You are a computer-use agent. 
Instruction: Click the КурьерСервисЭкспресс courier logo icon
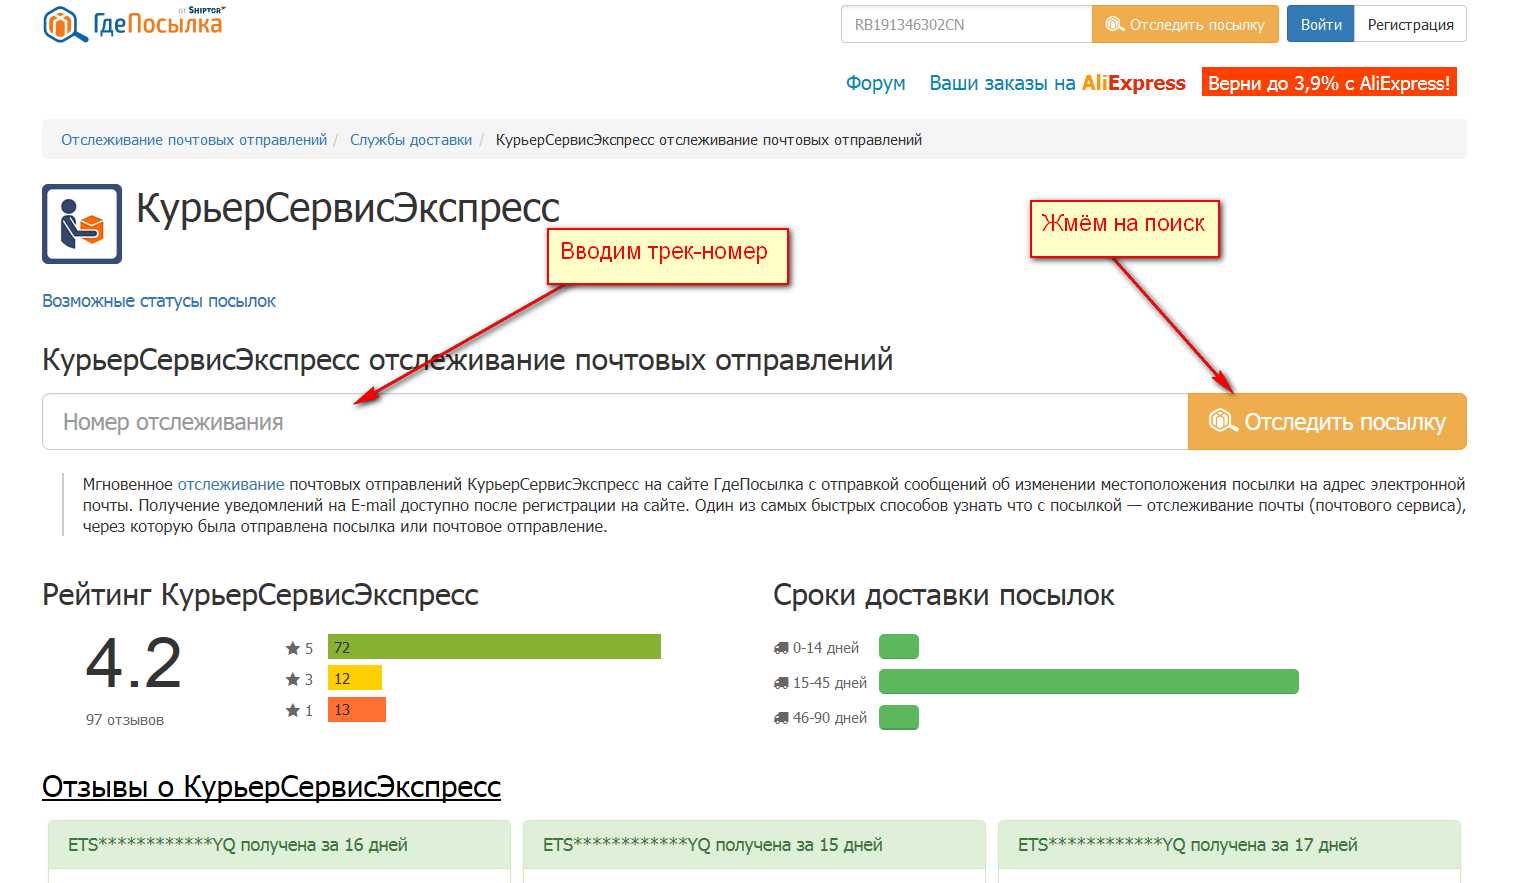pyautogui.click(x=82, y=224)
